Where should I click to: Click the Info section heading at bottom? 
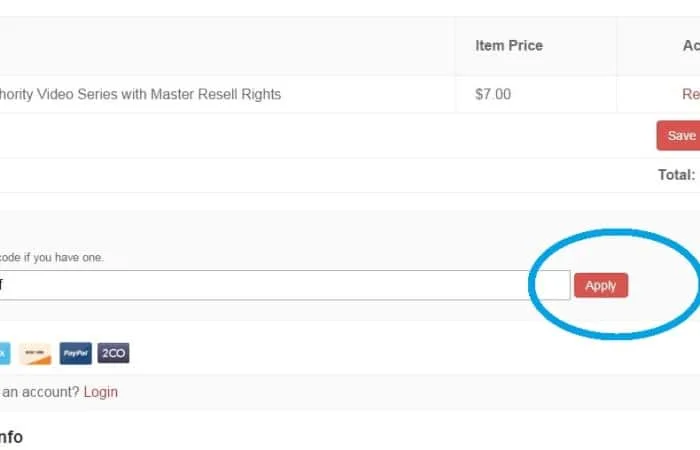click(11, 437)
